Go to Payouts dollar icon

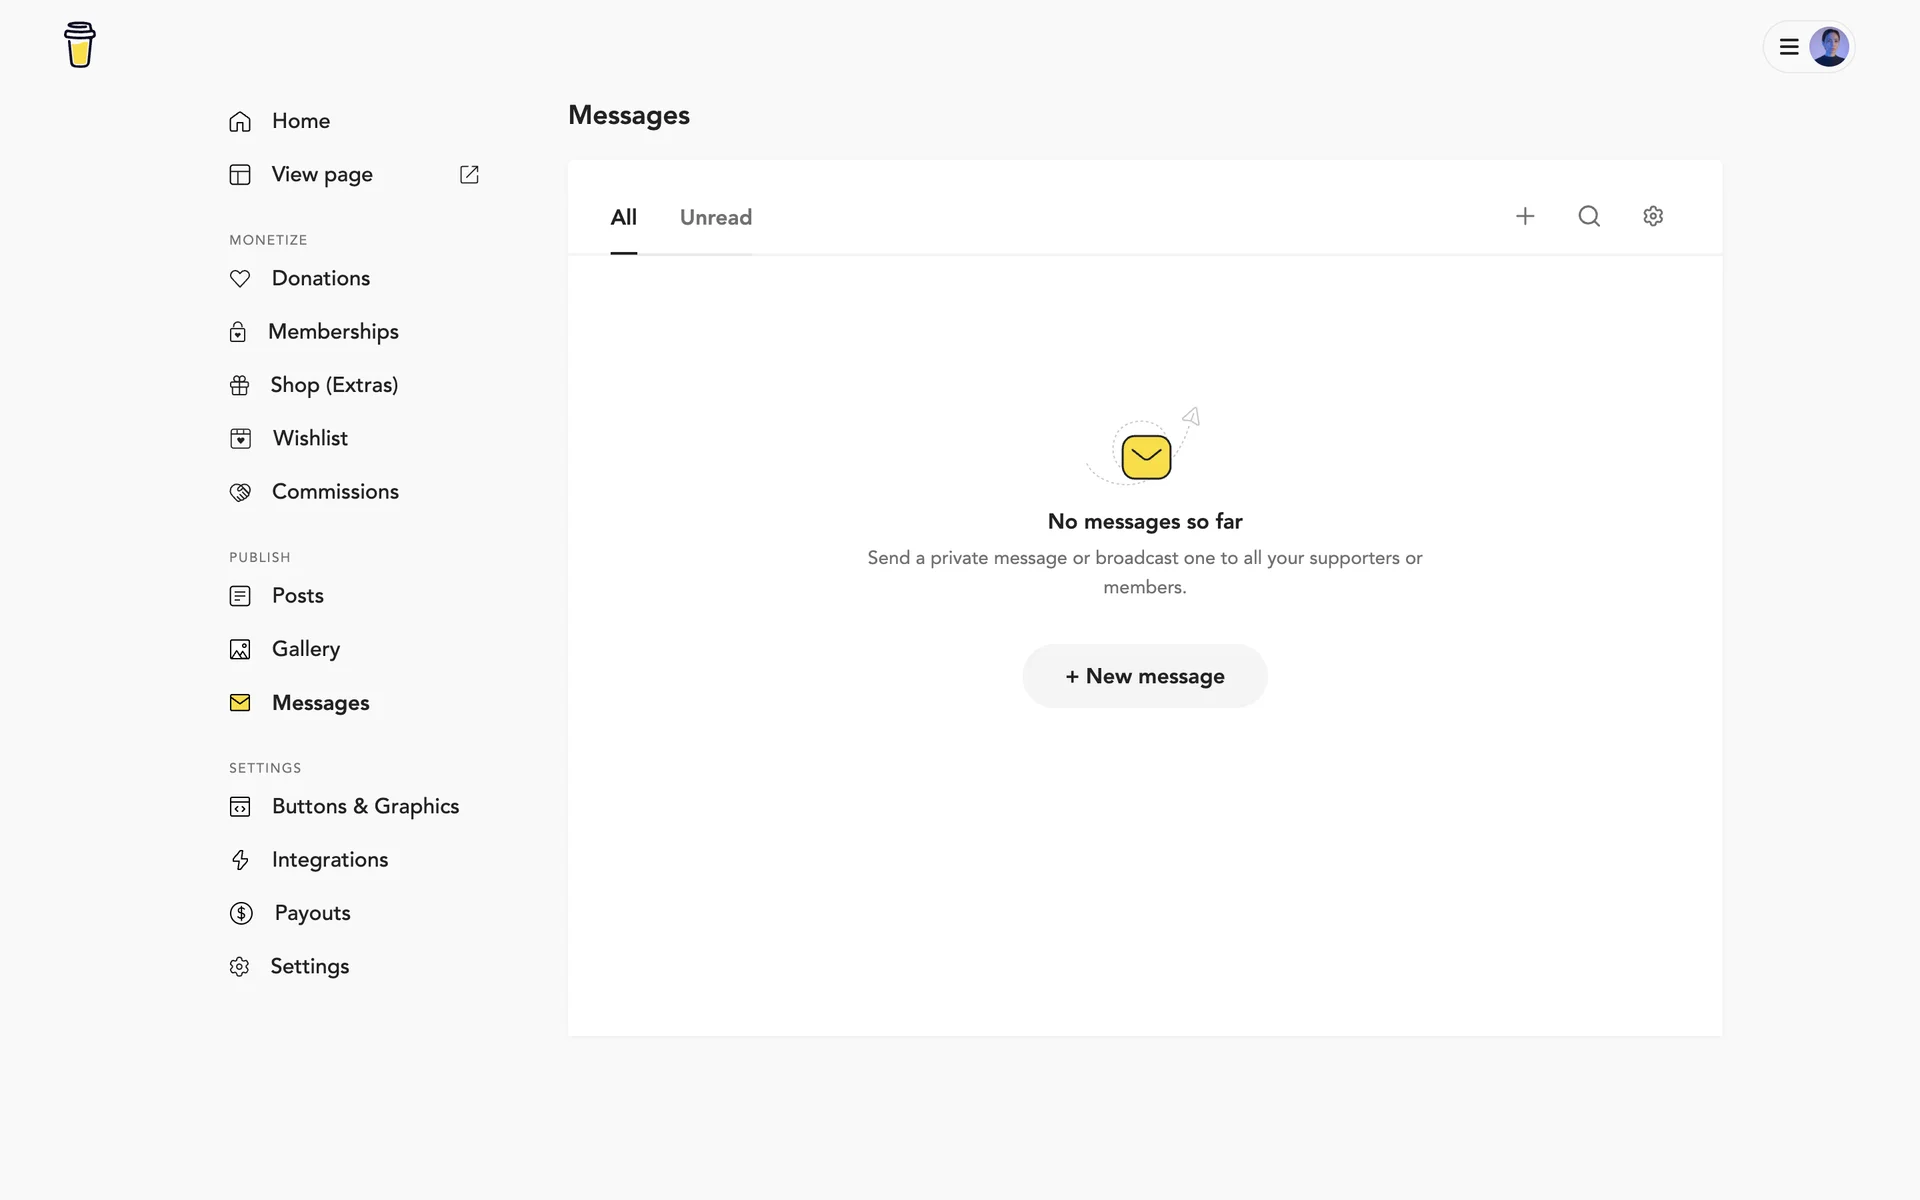pyautogui.click(x=241, y=913)
